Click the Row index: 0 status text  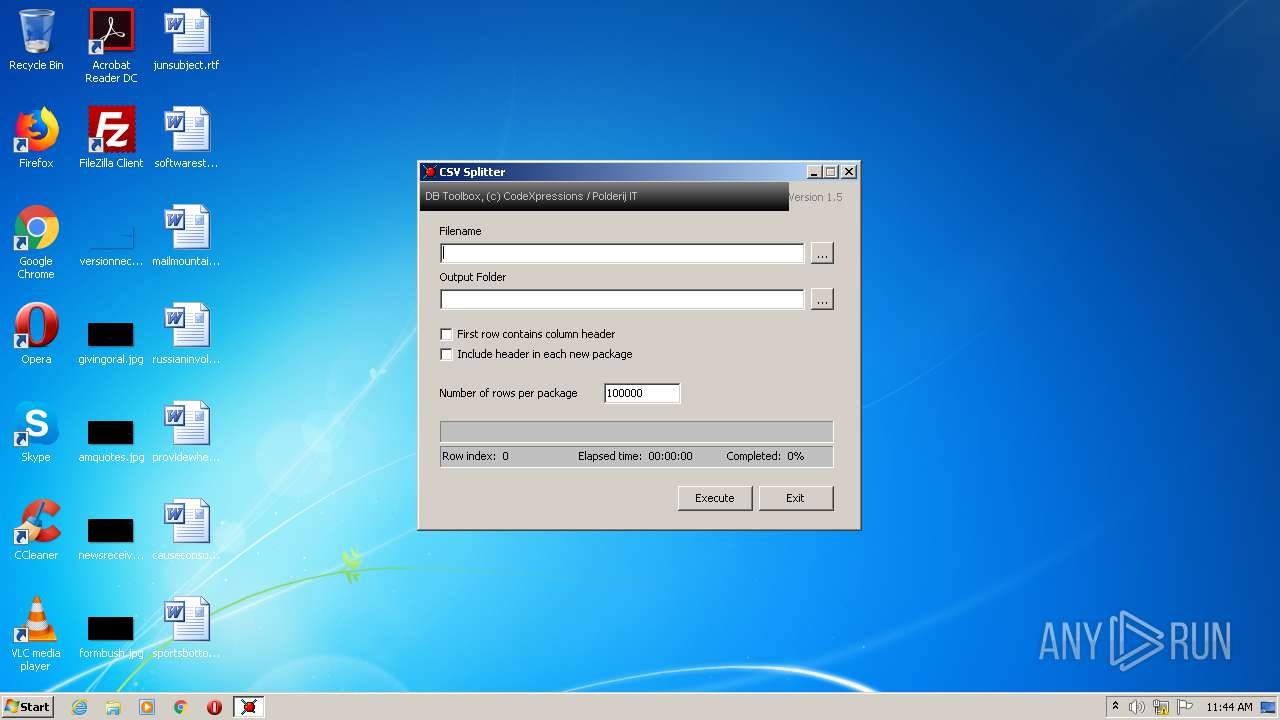(x=476, y=456)
